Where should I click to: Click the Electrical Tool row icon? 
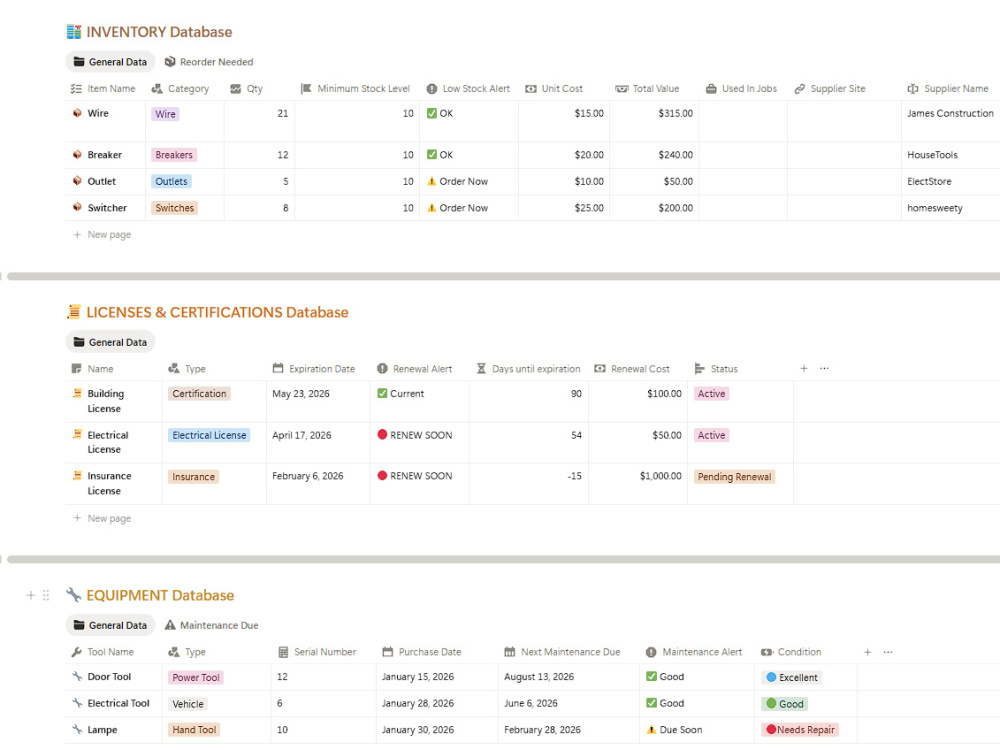(x=77, y=703)
